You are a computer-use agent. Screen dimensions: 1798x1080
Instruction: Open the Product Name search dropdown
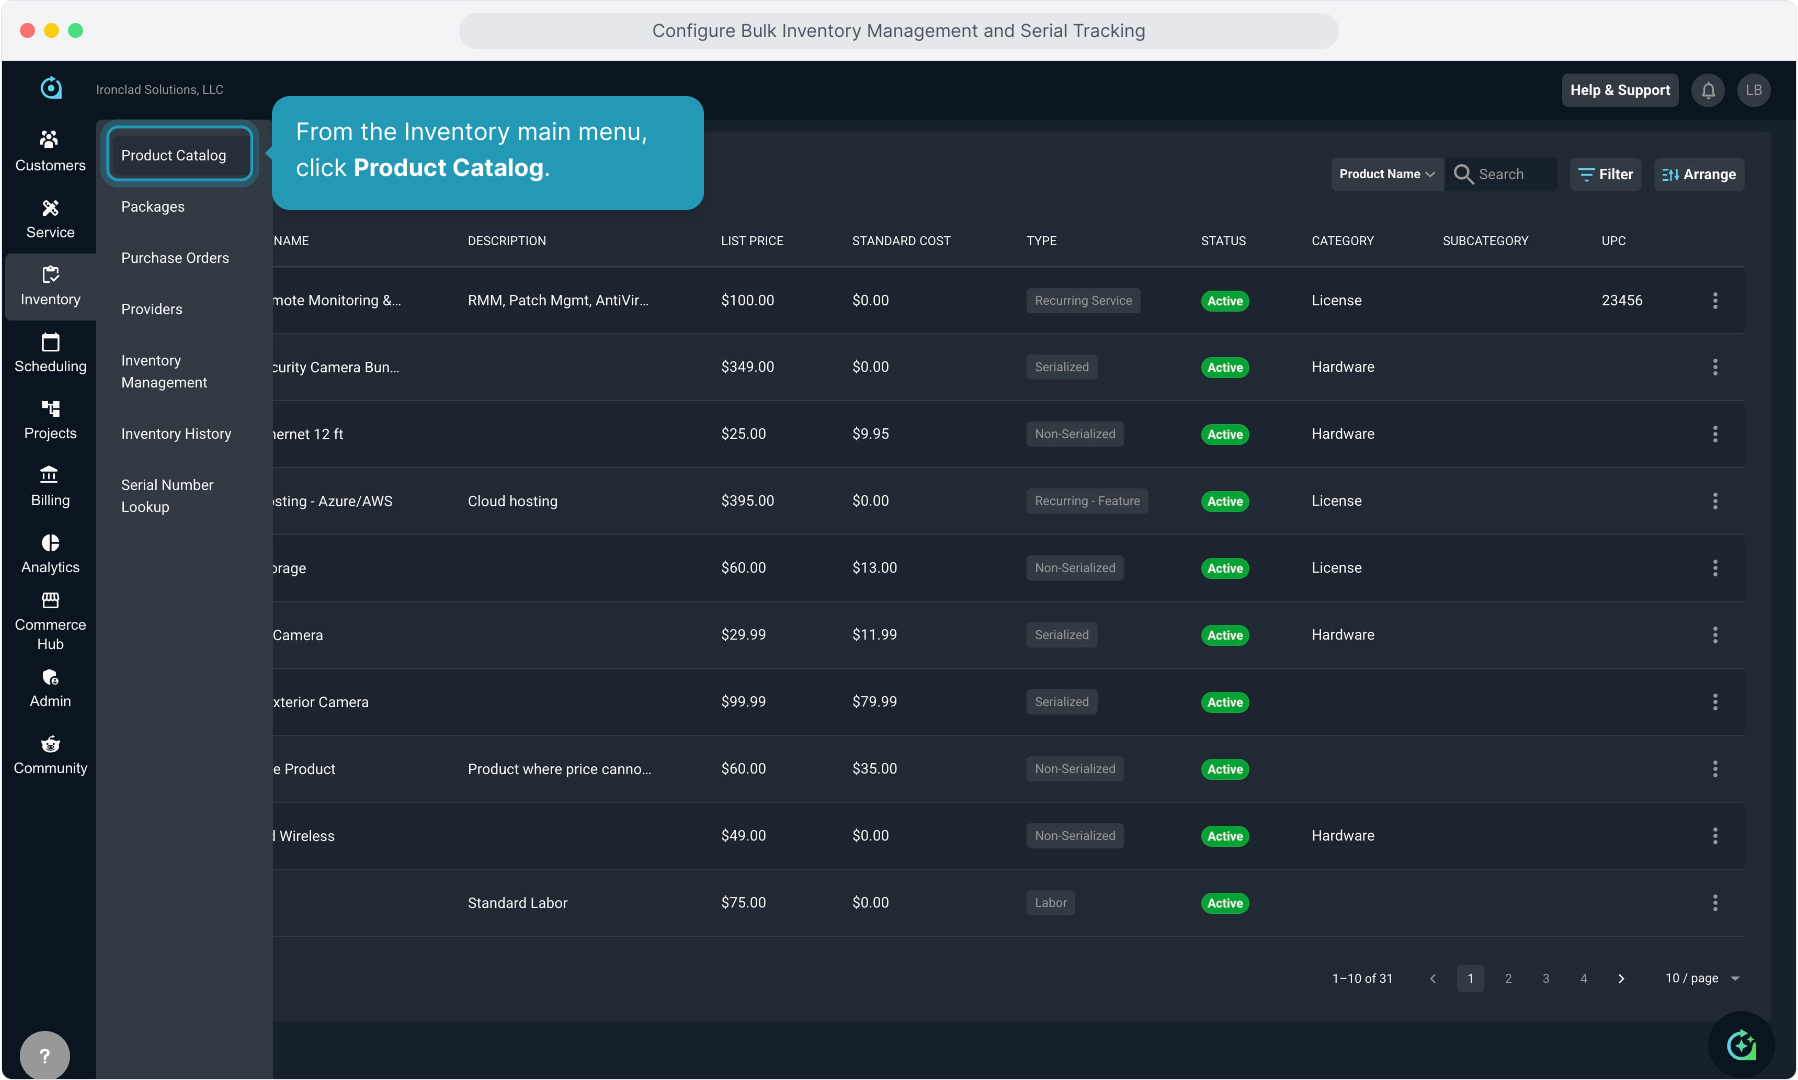[1387, 174]
